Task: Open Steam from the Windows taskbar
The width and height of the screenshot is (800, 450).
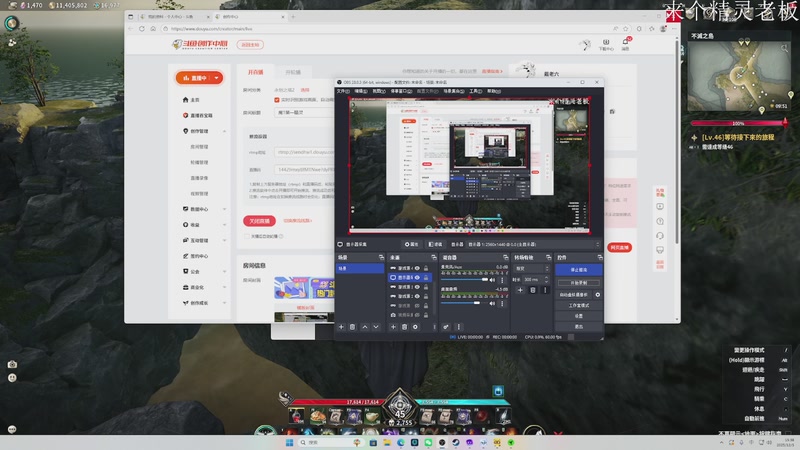Action: pos(456,442)
